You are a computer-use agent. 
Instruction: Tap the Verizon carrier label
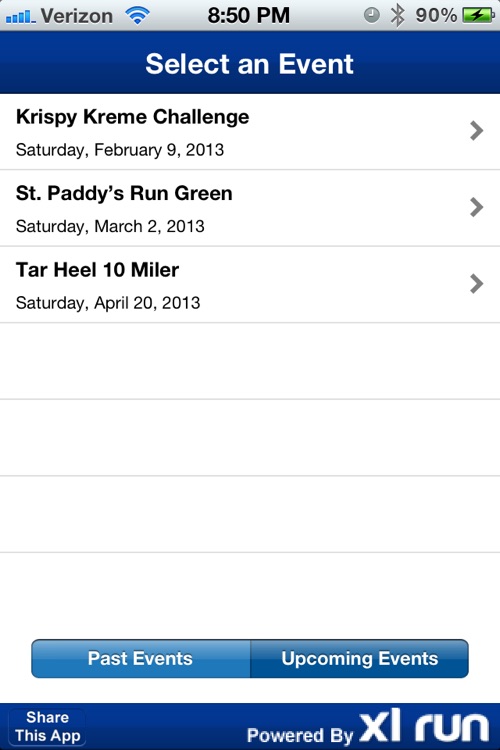coord(77,16)
